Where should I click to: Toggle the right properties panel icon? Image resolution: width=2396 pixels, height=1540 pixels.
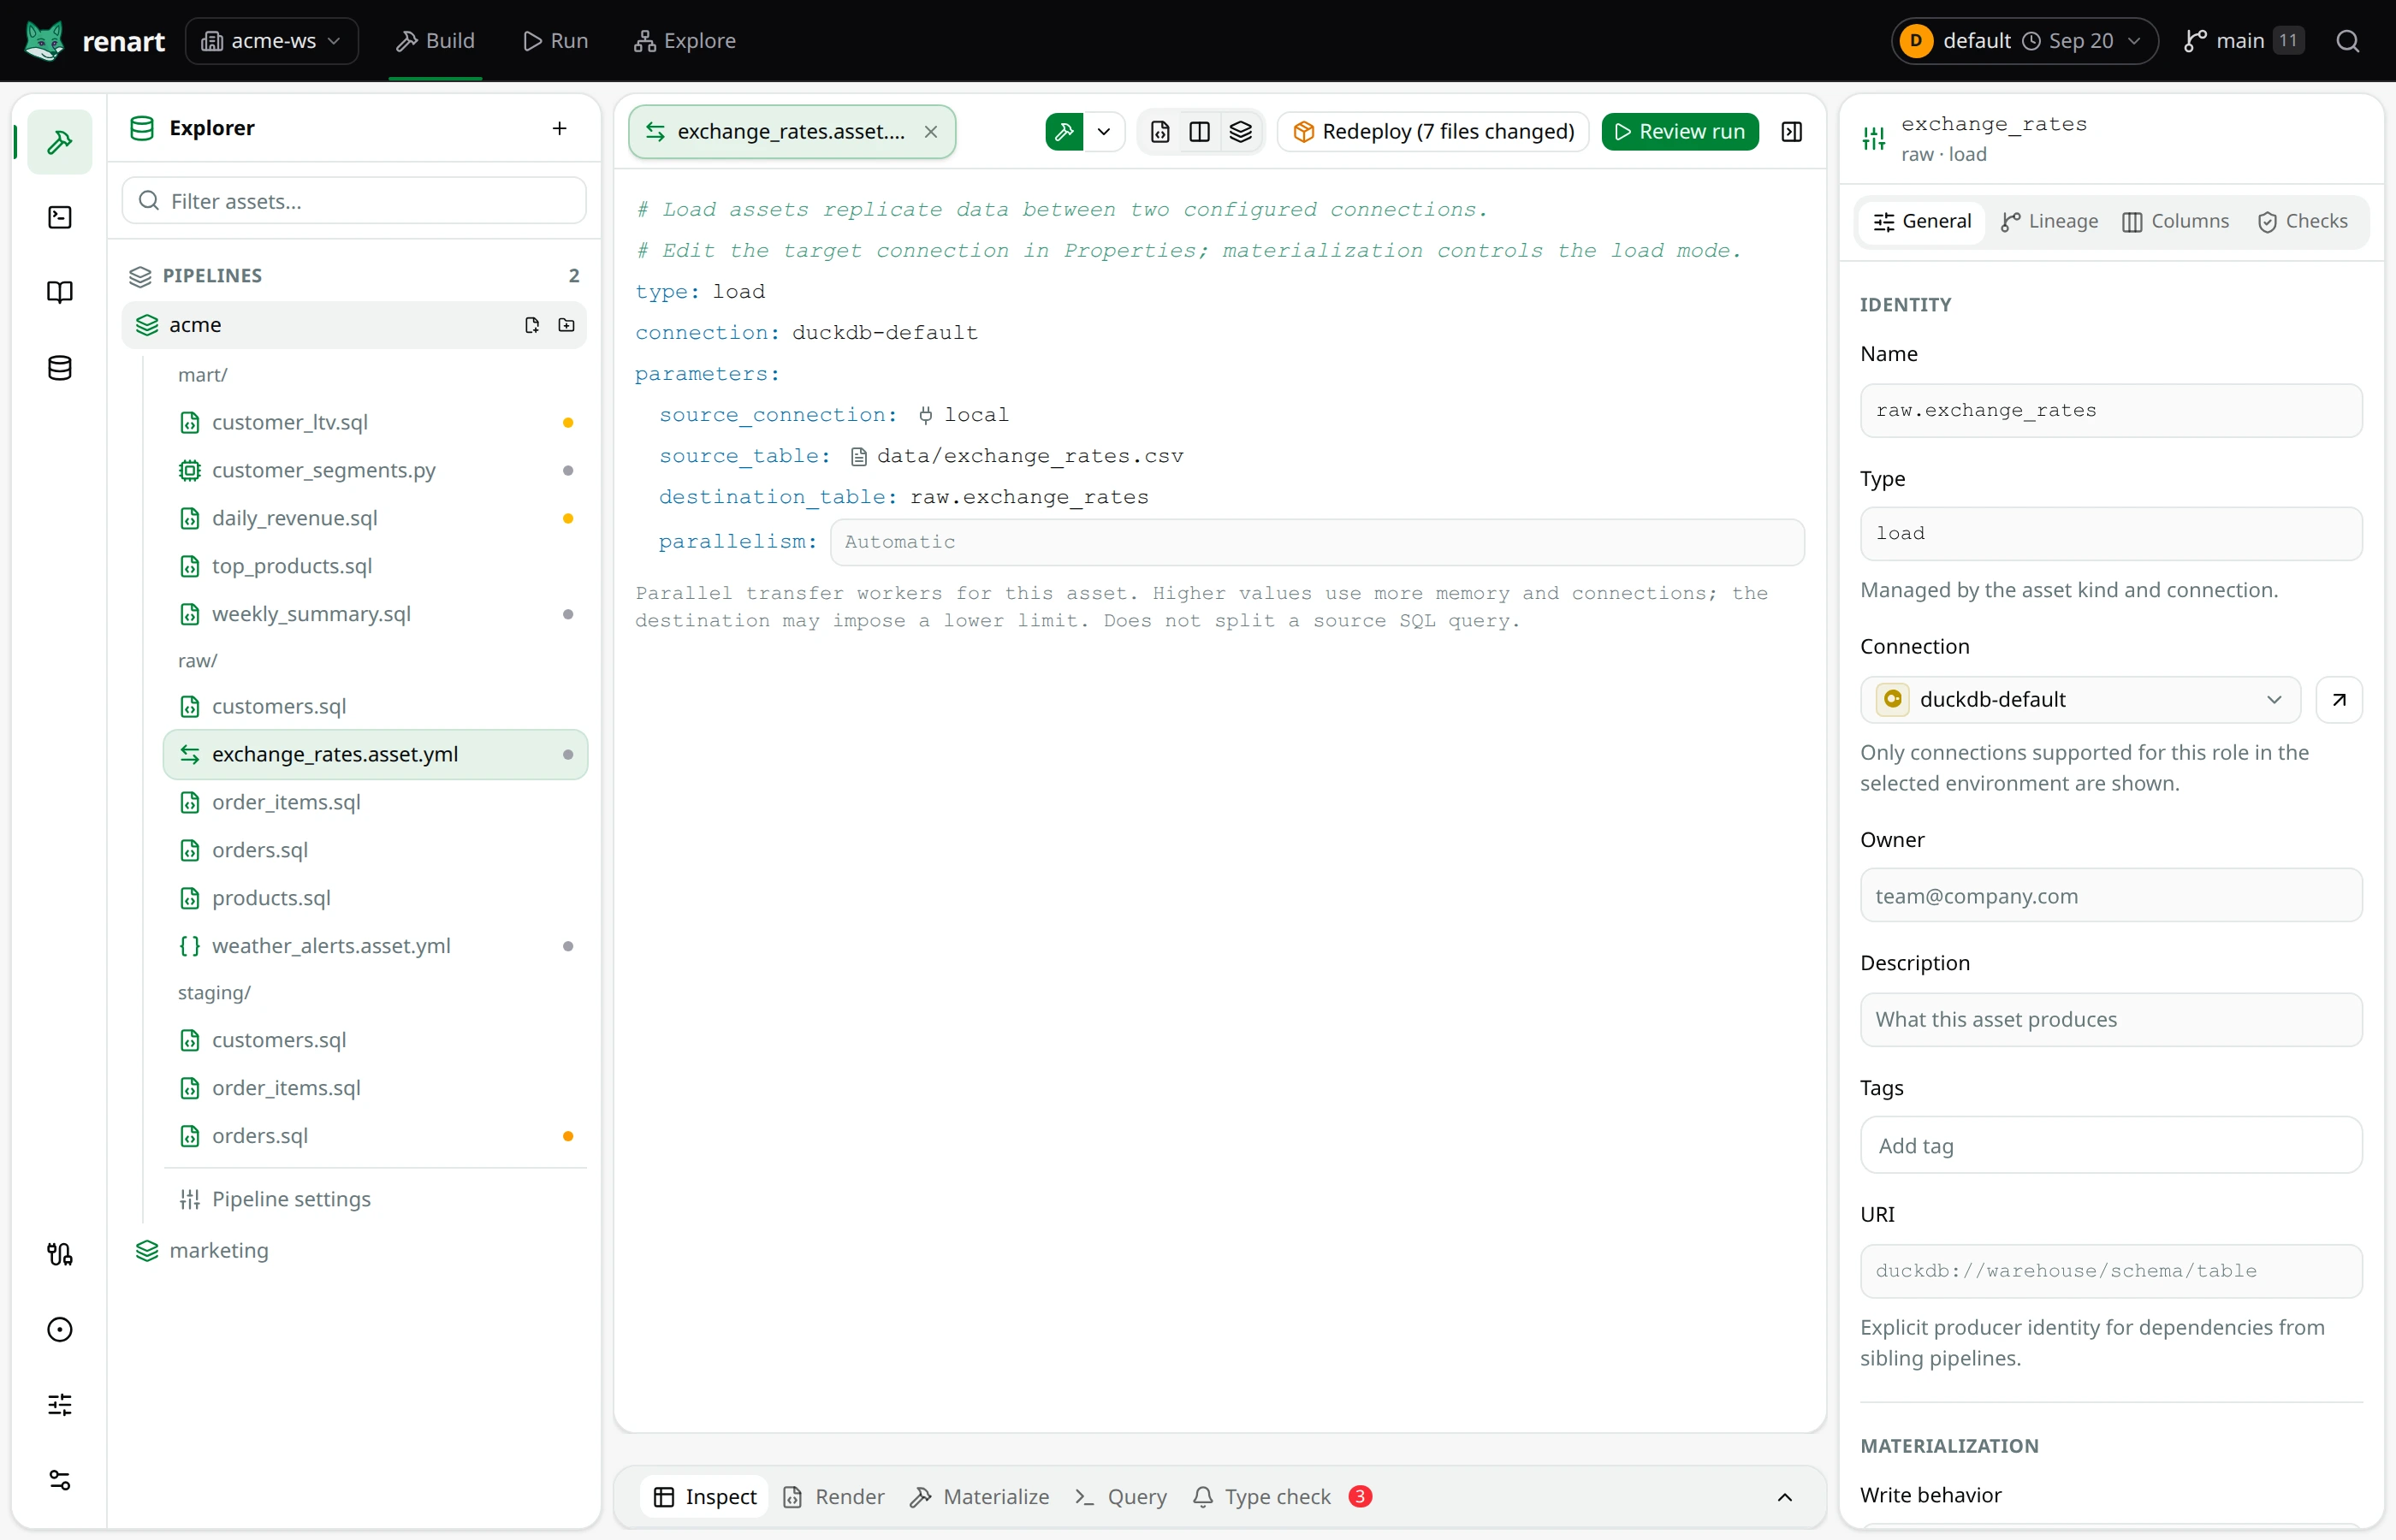[x=1791, y=132]
